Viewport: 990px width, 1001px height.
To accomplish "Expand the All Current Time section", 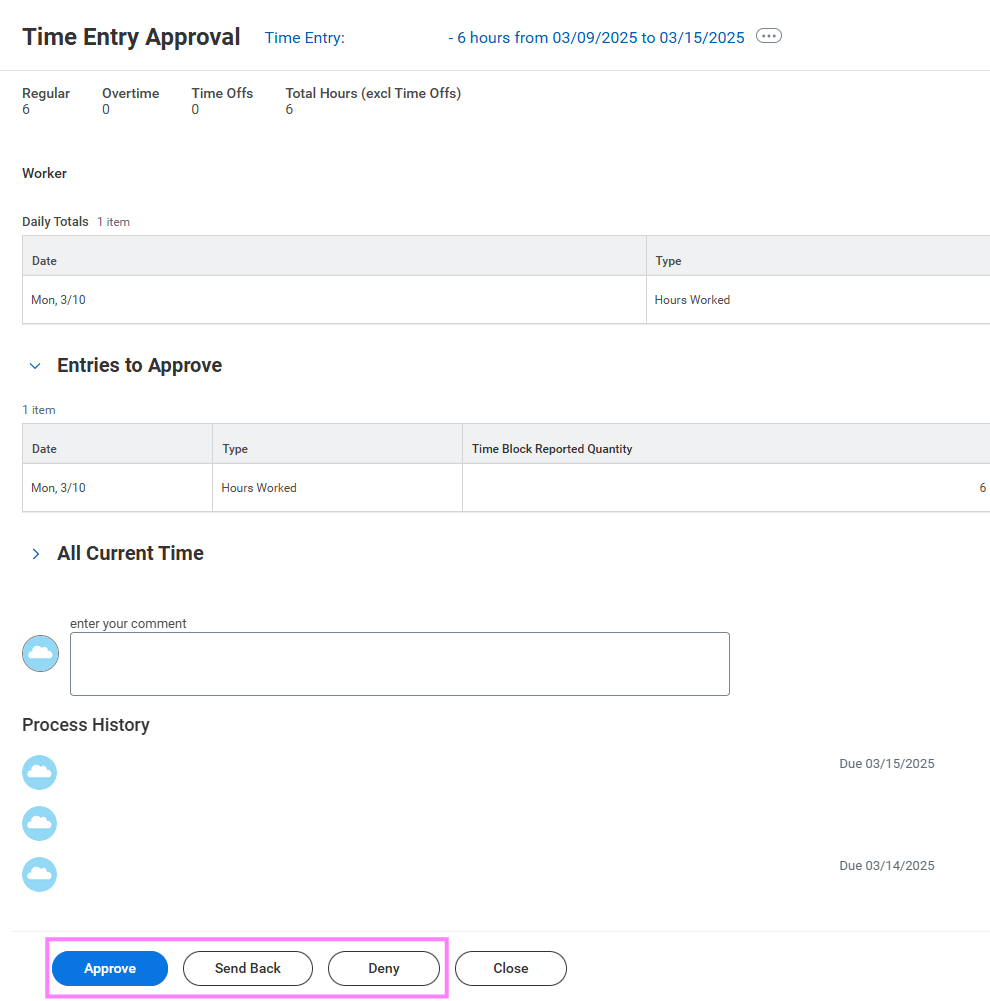I will [x=35, y=553].
